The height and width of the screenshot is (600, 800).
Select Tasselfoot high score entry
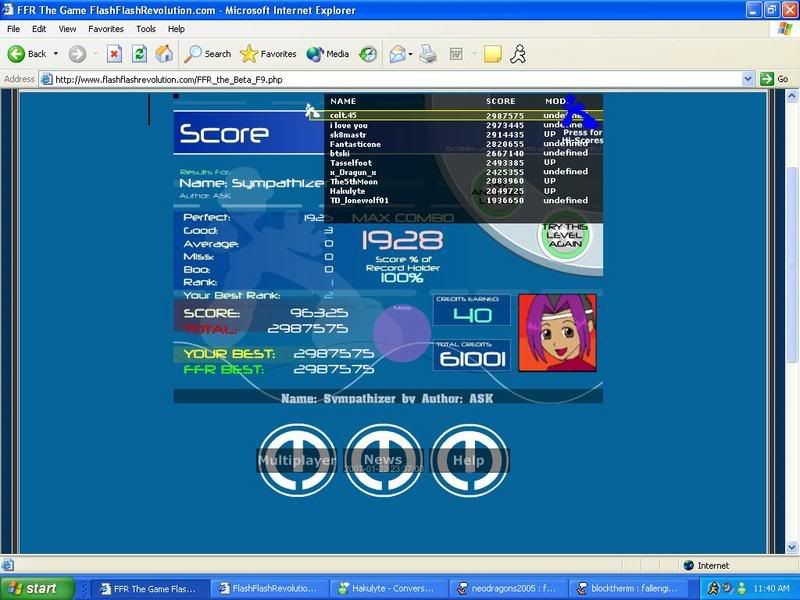click(458, 163)
